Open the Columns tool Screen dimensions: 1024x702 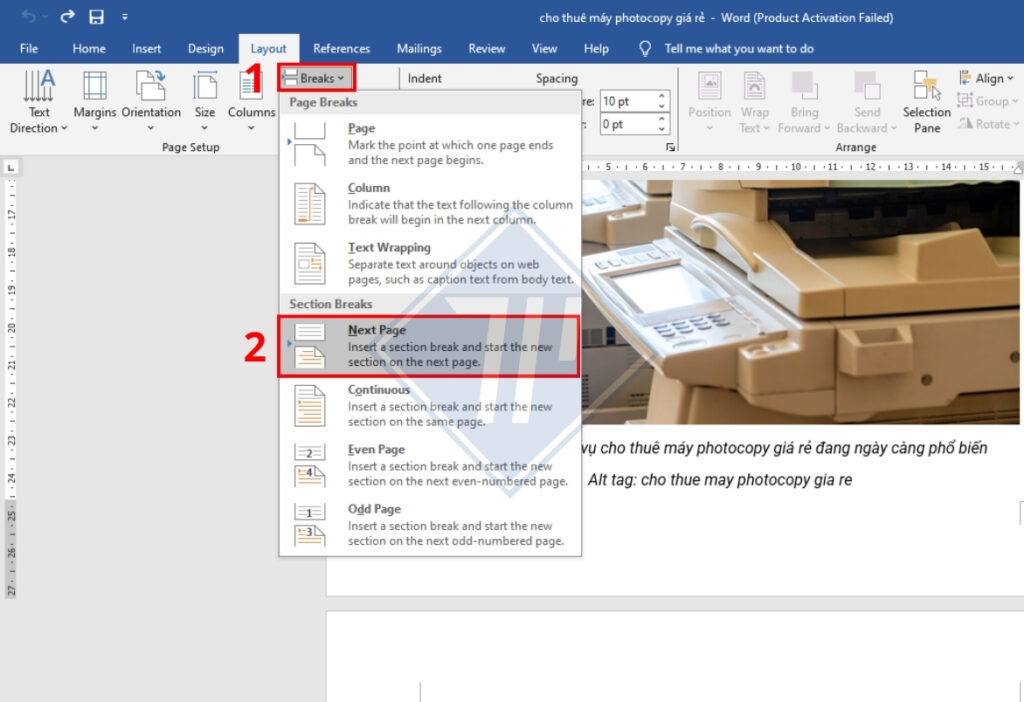[x=251, y=101]
